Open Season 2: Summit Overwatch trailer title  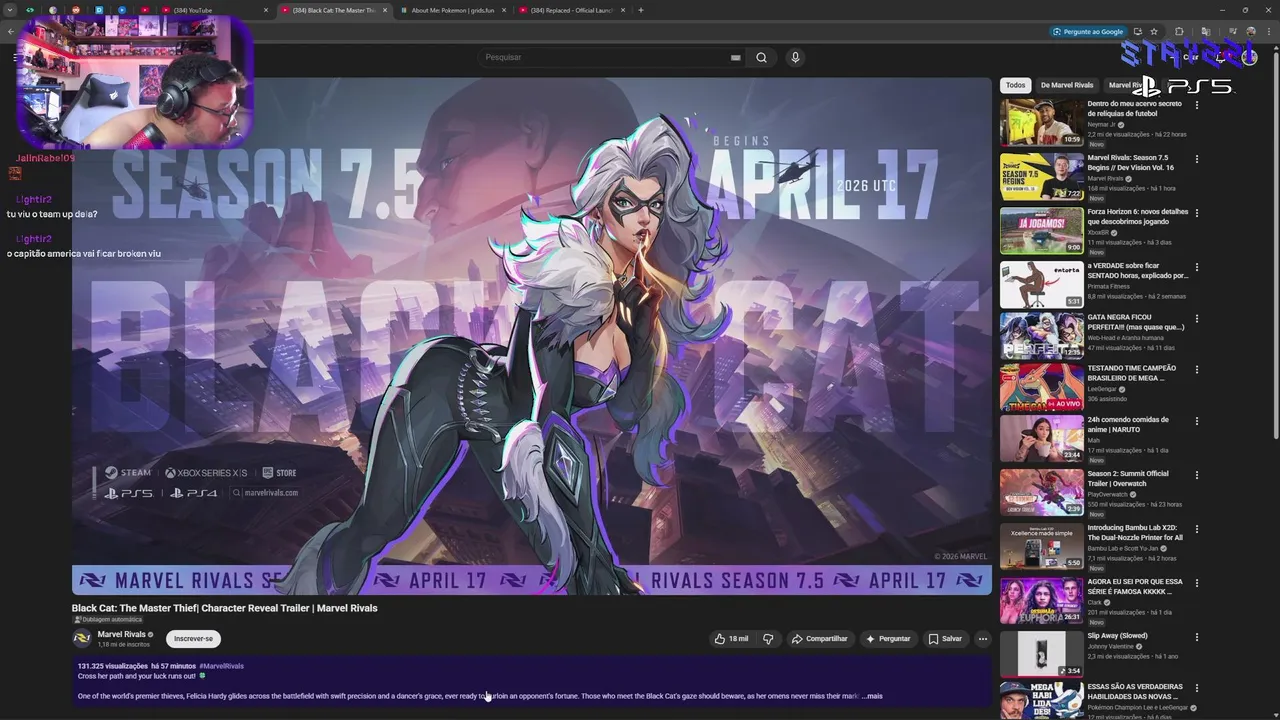(1128, 479)
